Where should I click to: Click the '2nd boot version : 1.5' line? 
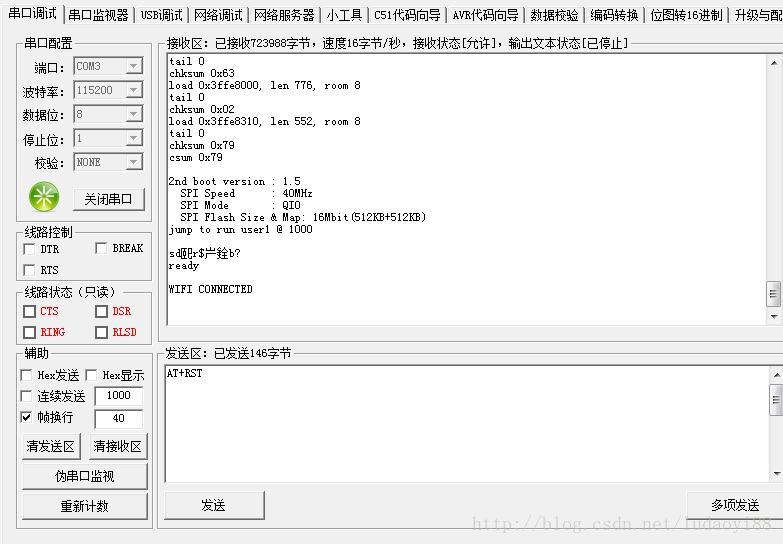[235, 181]
